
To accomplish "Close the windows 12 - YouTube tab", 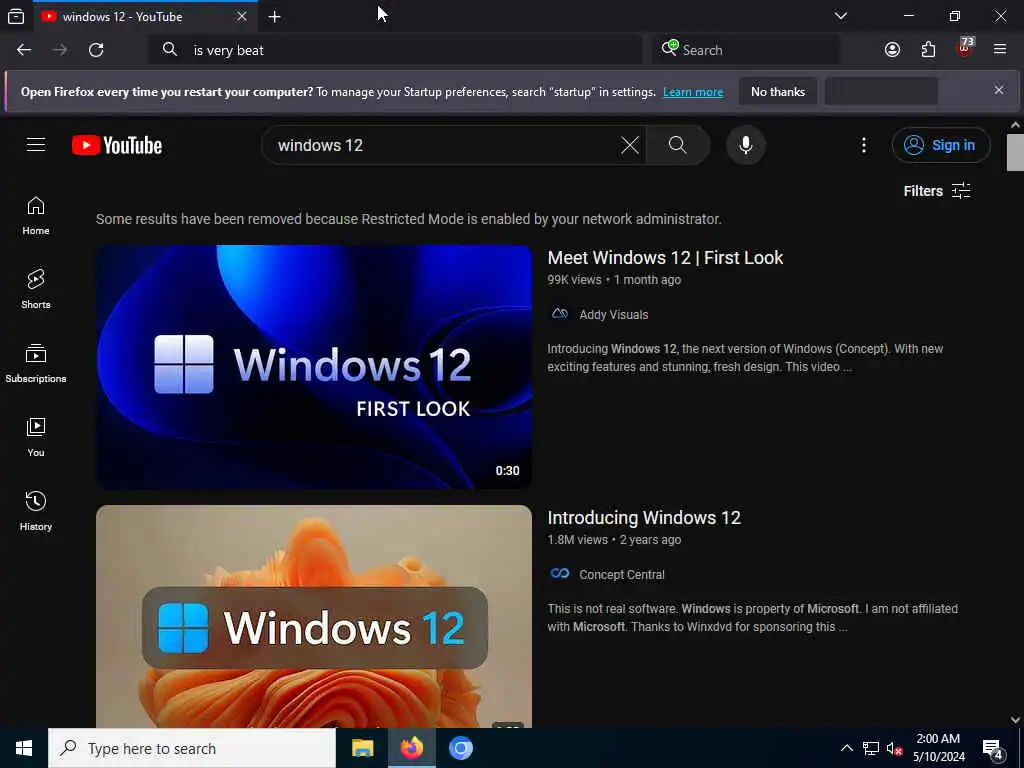I will point(242,16).
